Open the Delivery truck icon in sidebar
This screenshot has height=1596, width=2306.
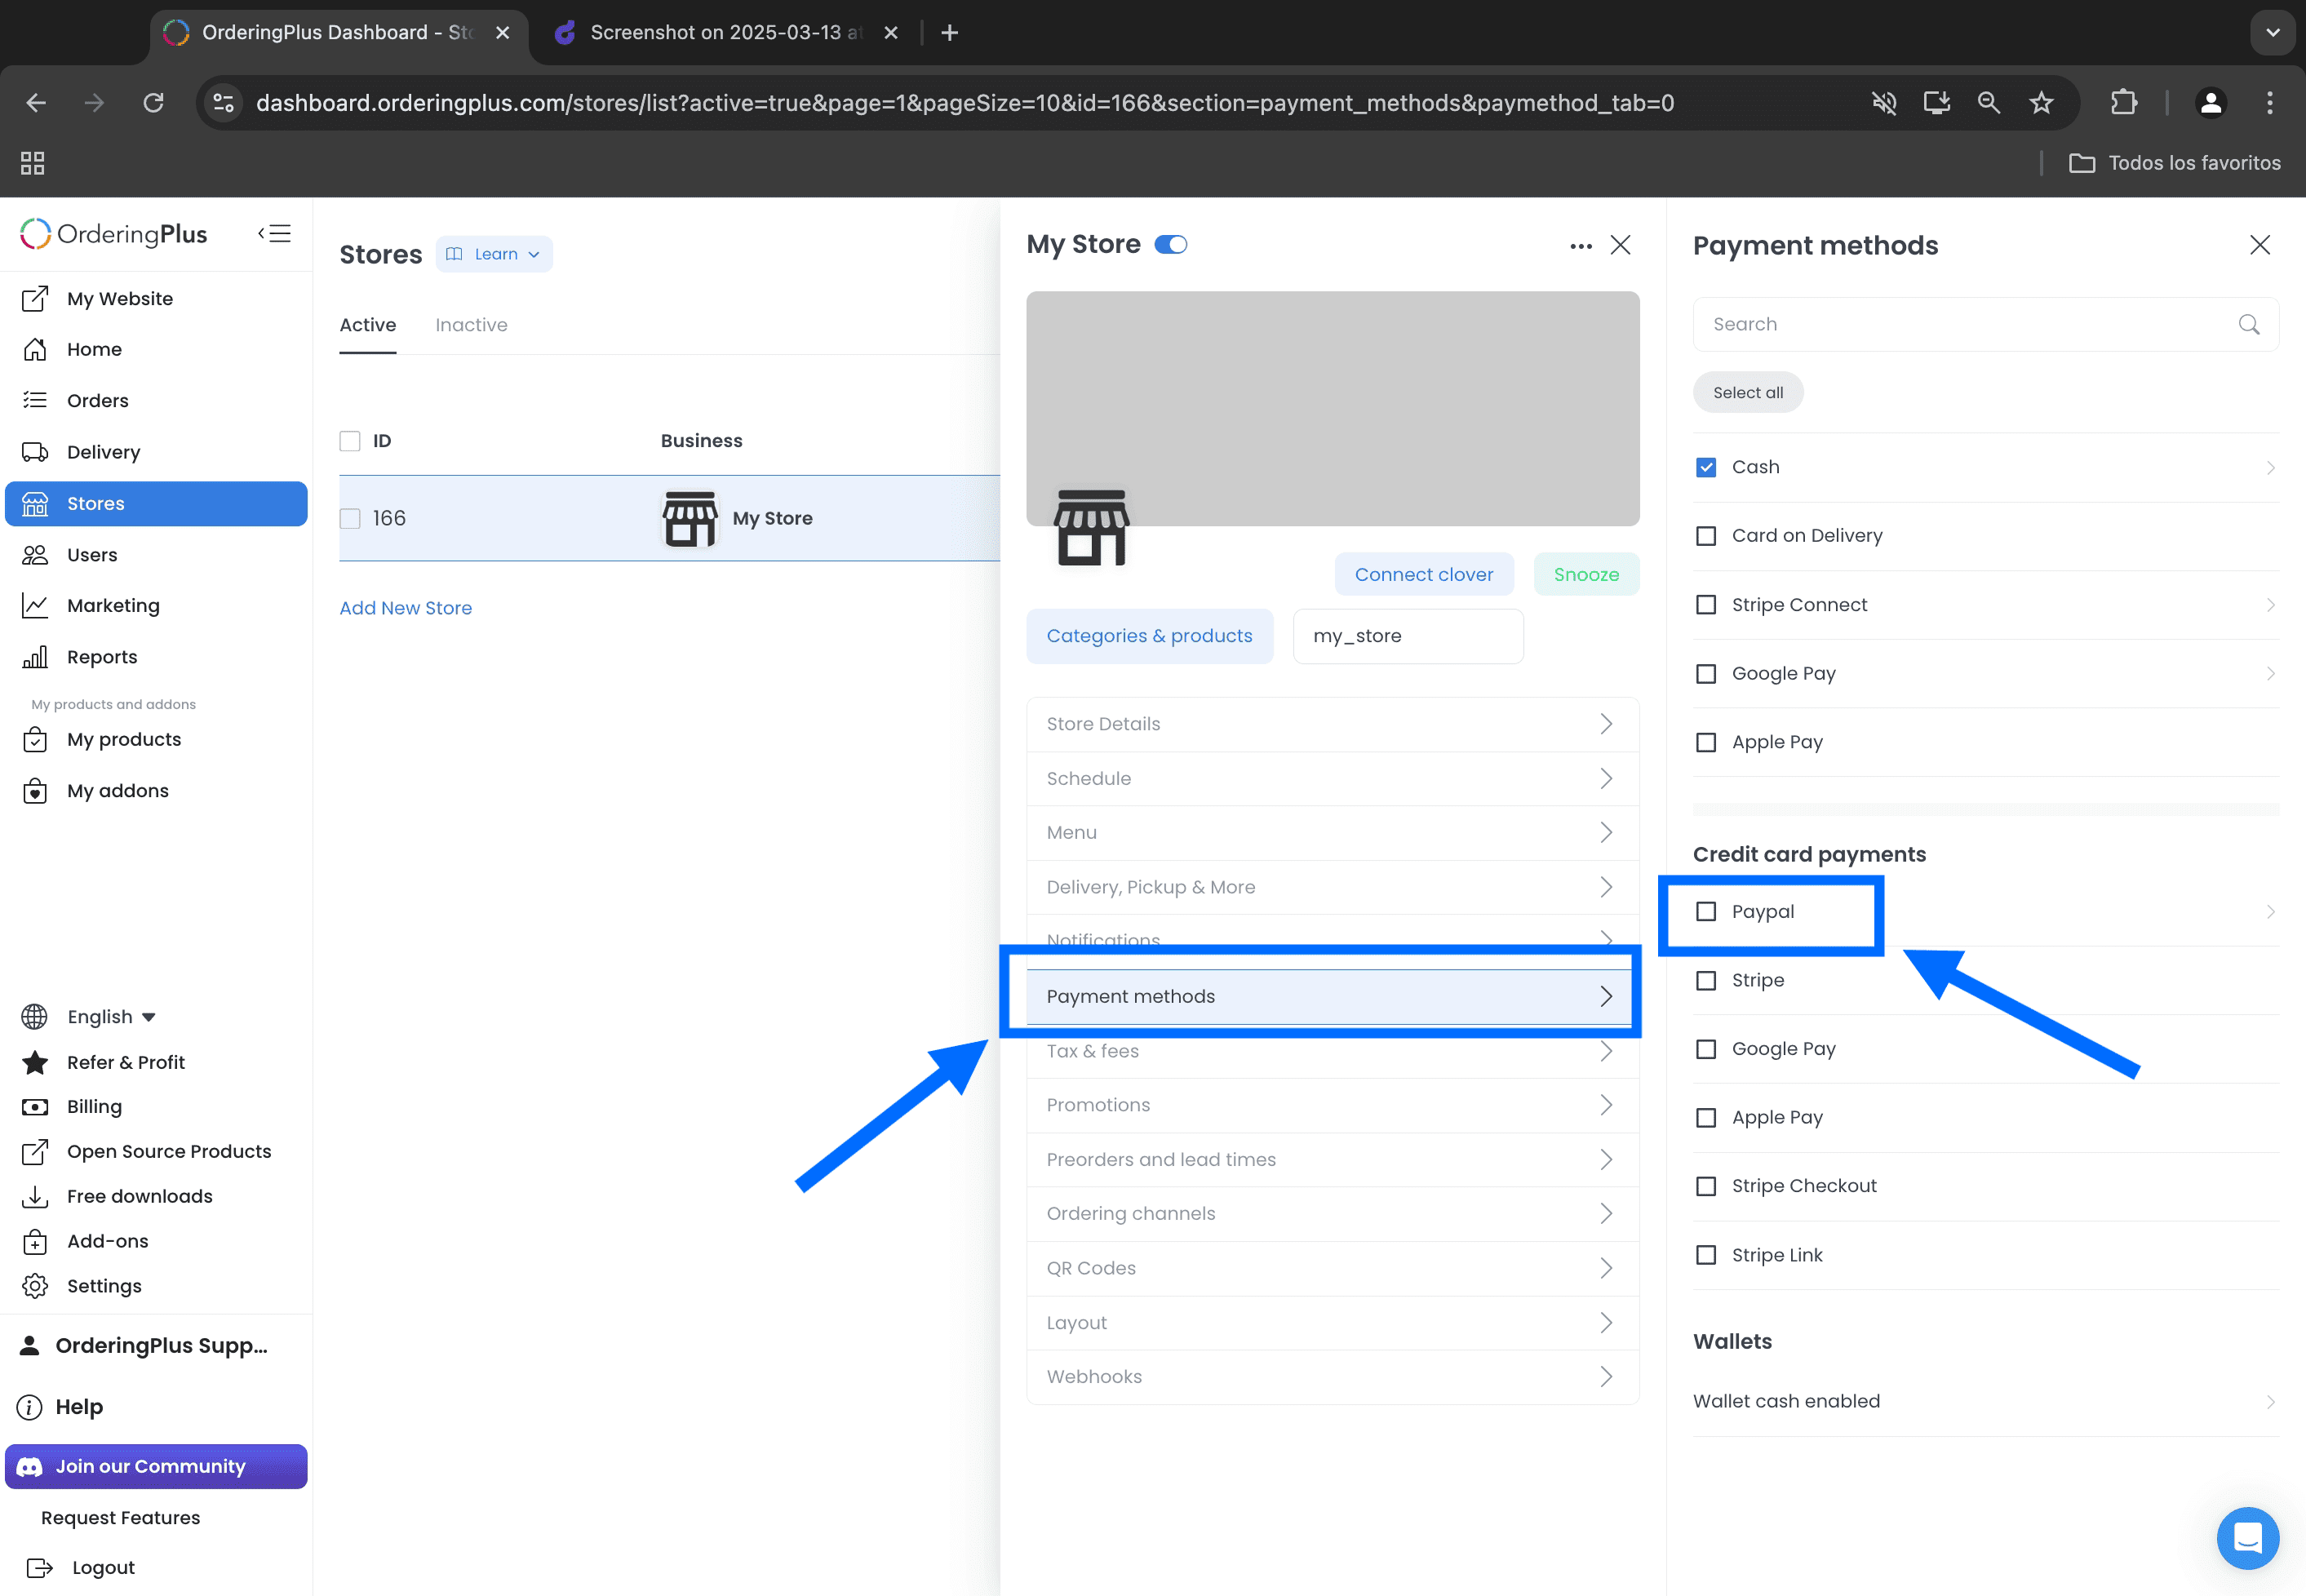(x=35, y=452)
